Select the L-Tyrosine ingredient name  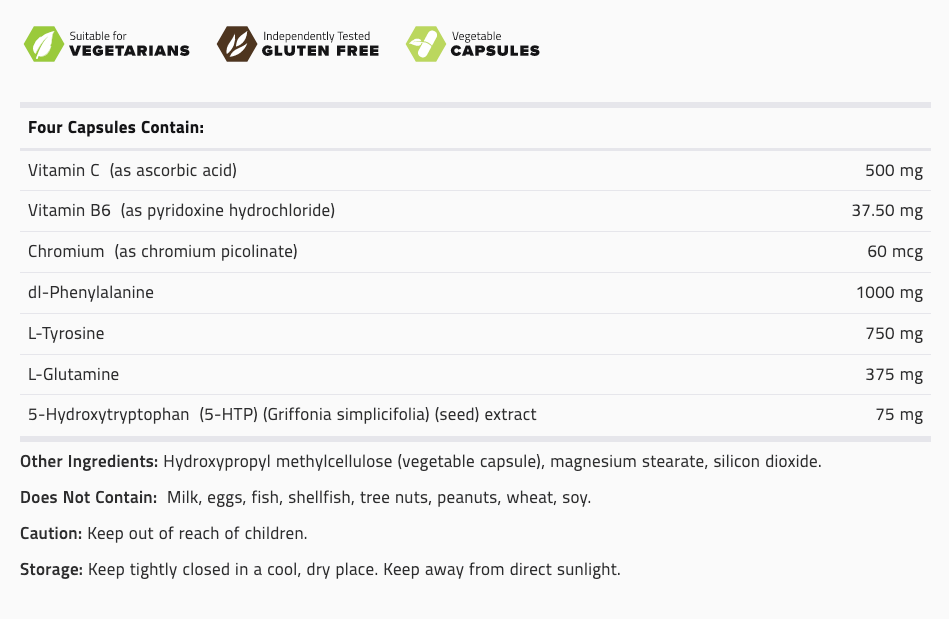tap(66, 334)
